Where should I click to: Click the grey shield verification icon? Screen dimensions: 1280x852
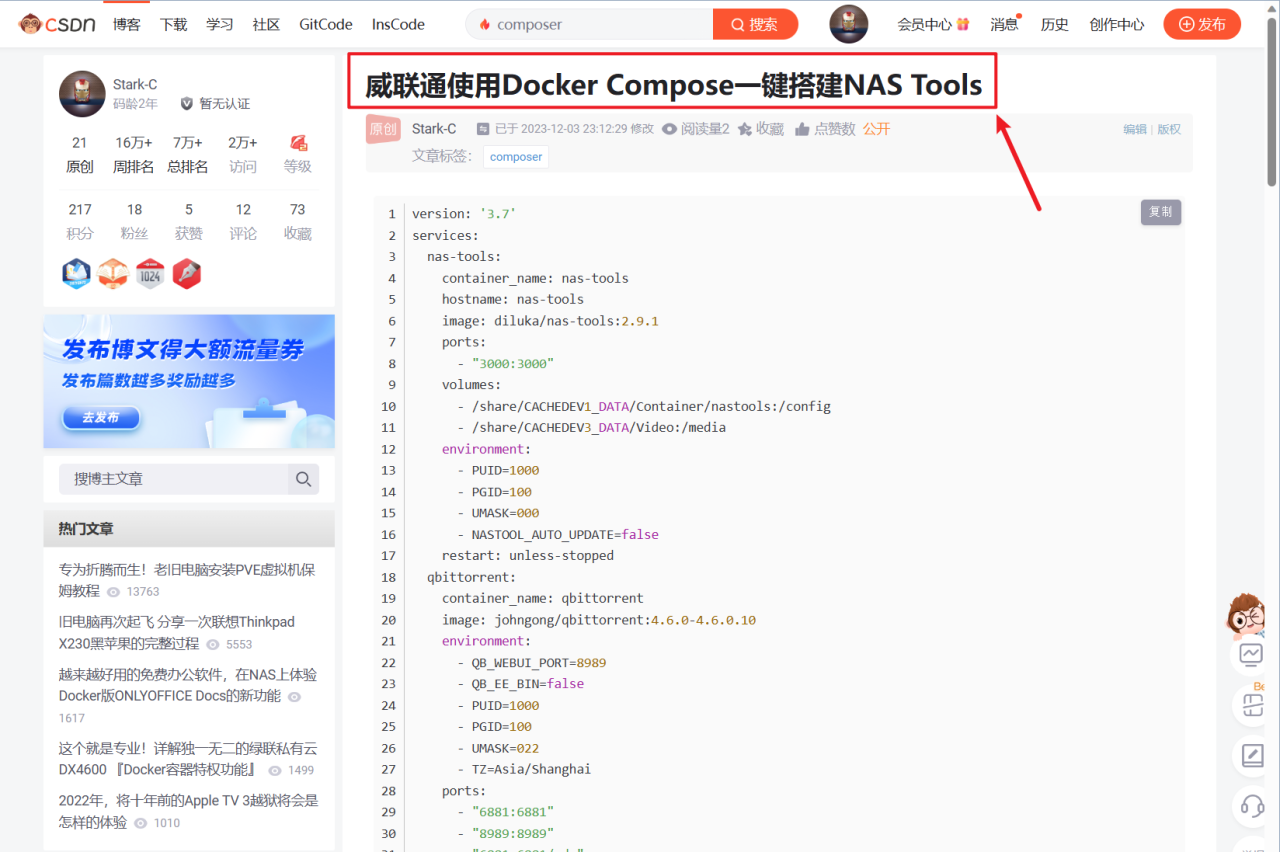click(x=186, y=103)
